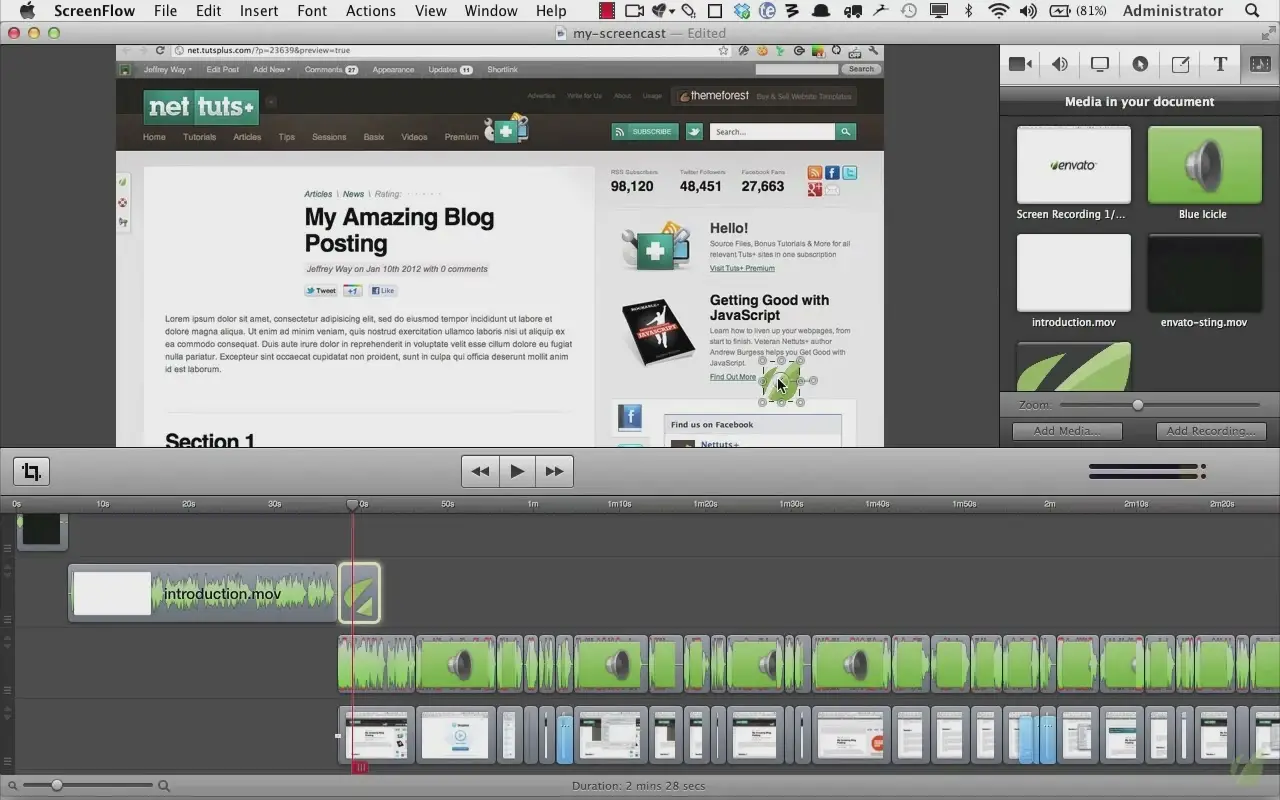This screenshot has height=800, width=1280.
Task: Open the View menu
Action: pyautogui.click(x=431, y=11)
